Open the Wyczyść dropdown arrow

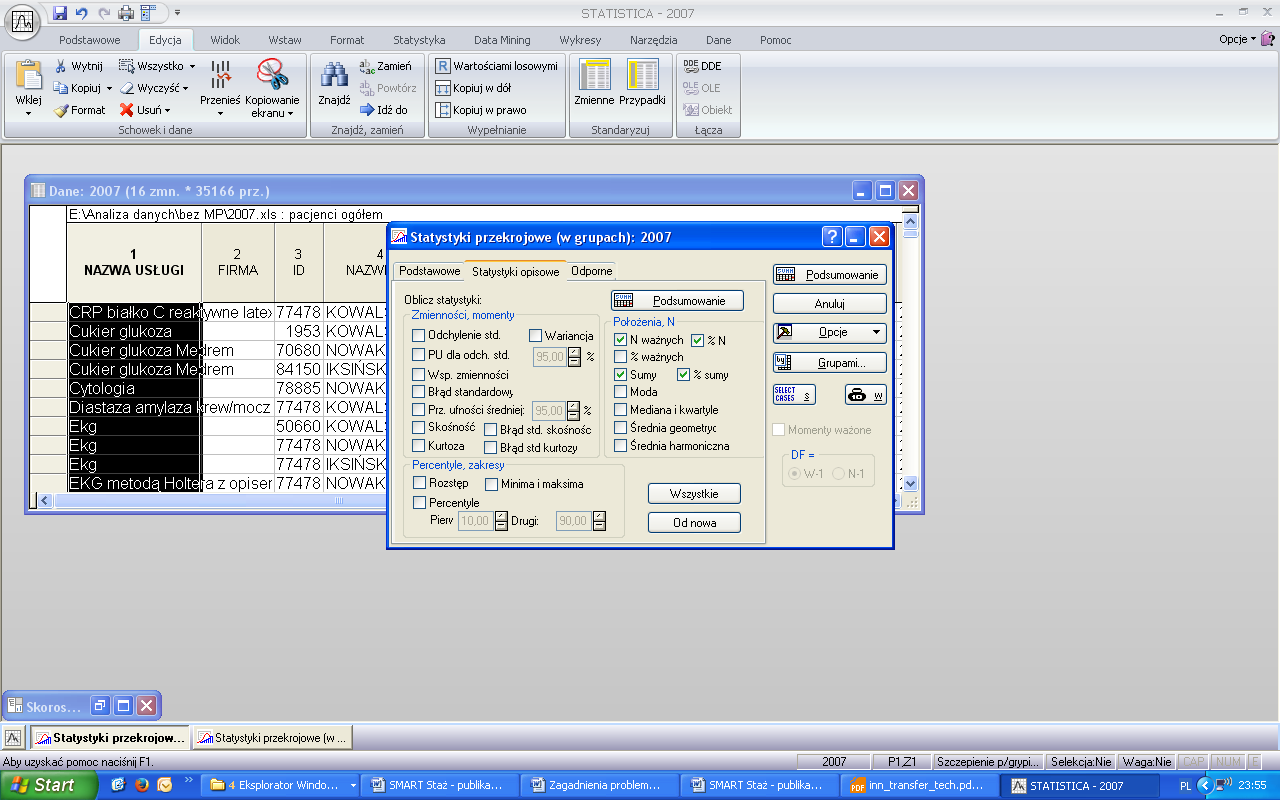[x=185, y=88]
